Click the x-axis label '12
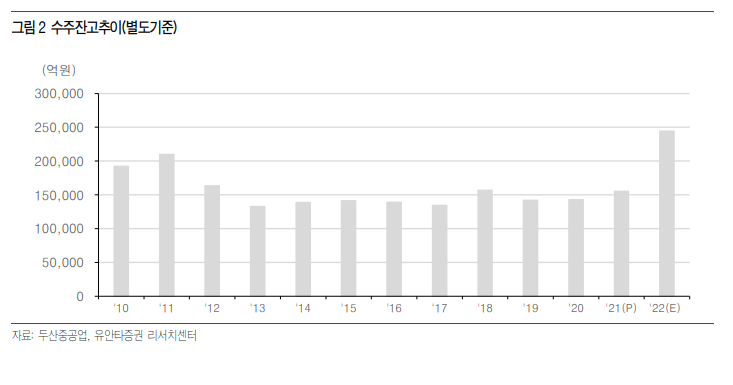 (x=212, y=308)
